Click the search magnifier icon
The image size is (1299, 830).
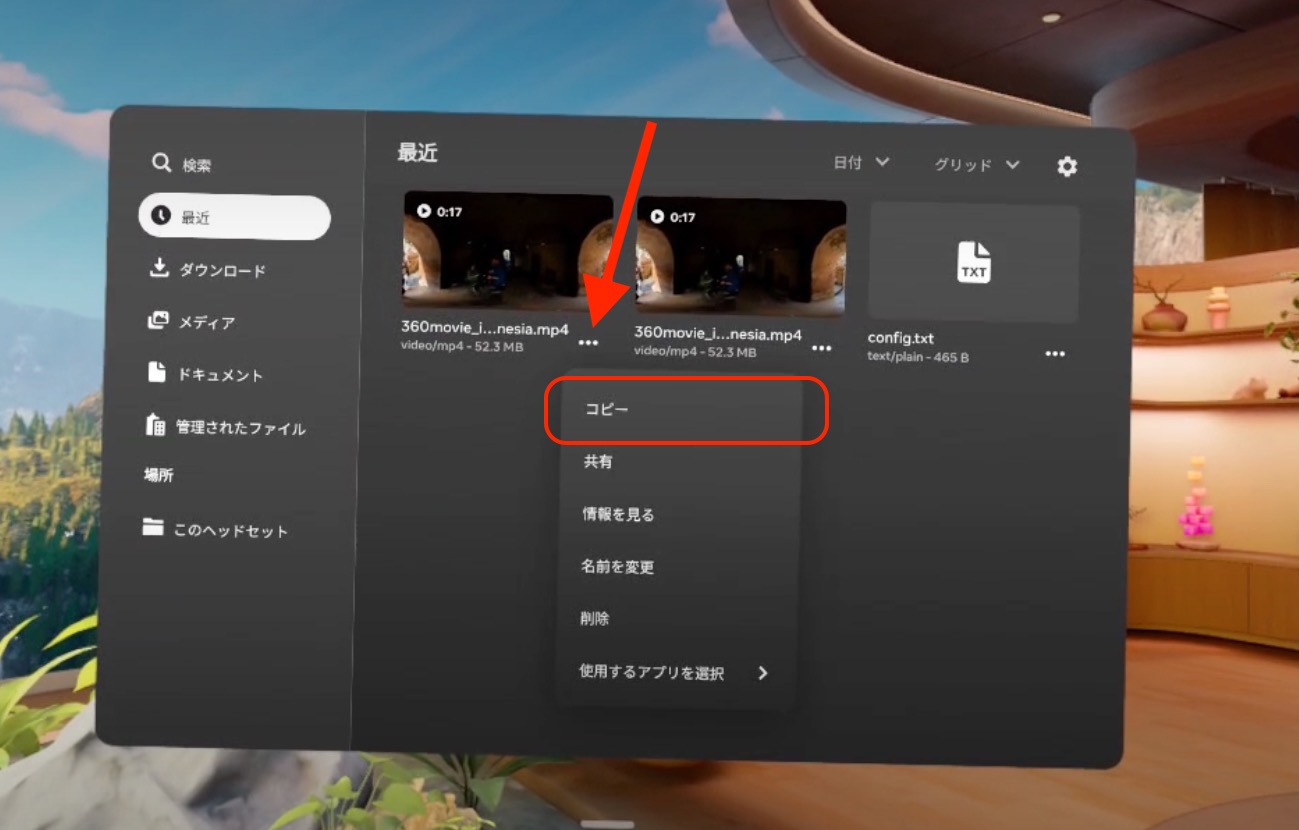pos(161,163)
